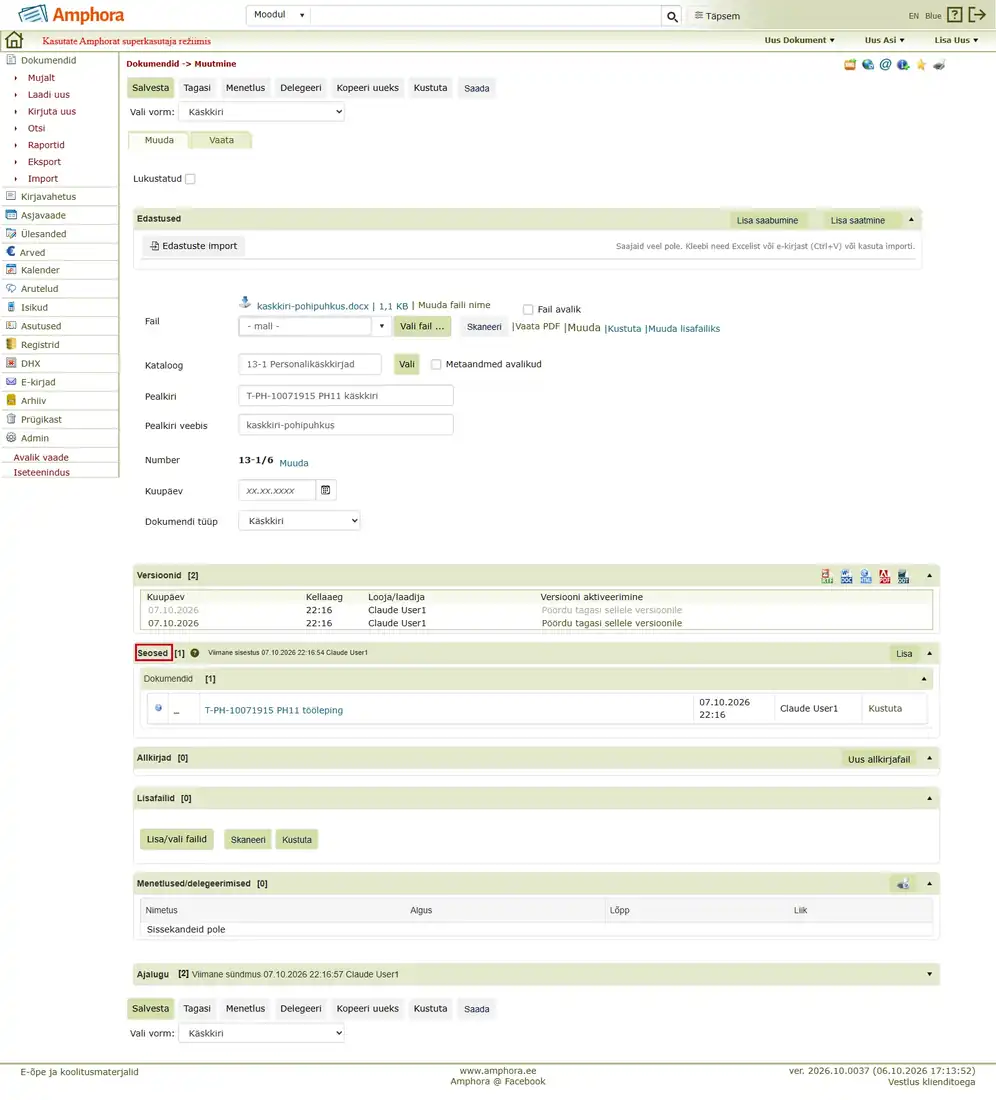Open the Uus Dokument menu
This screenshot has width=996, height=1100.
pos(800,40)
